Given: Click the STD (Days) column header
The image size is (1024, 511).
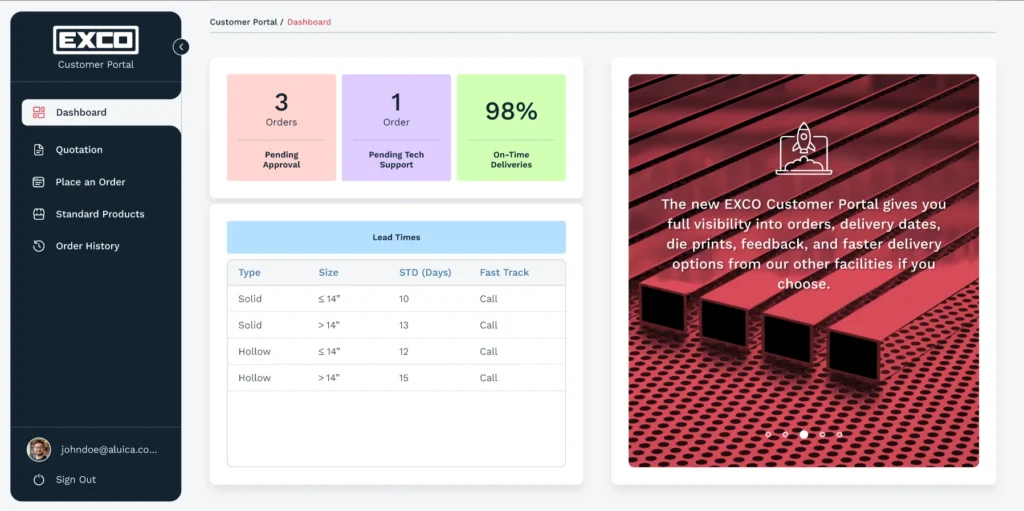Looking at the screenshot, I should pos(425,272).
